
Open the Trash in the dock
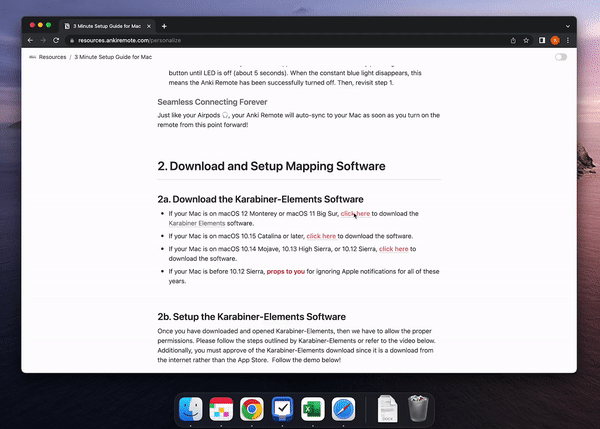pyautogui.click(x=418, y=409)
